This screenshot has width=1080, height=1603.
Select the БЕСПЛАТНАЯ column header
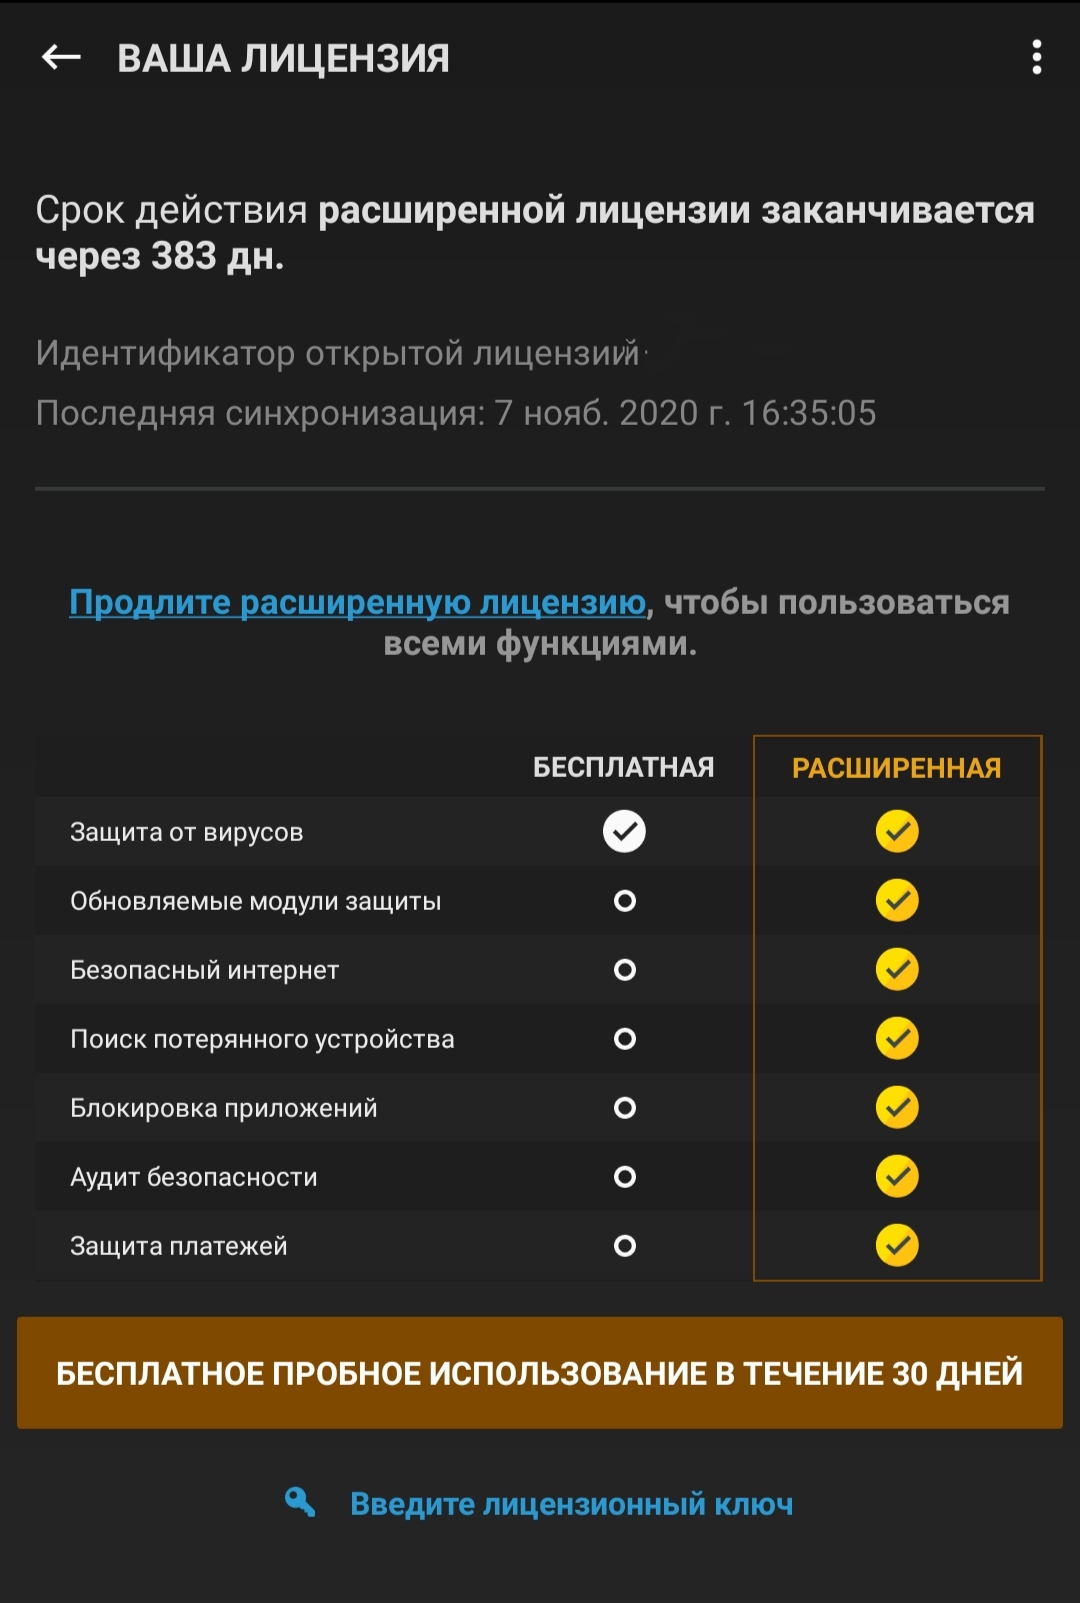pyautogui.click(x=624, y=768)
